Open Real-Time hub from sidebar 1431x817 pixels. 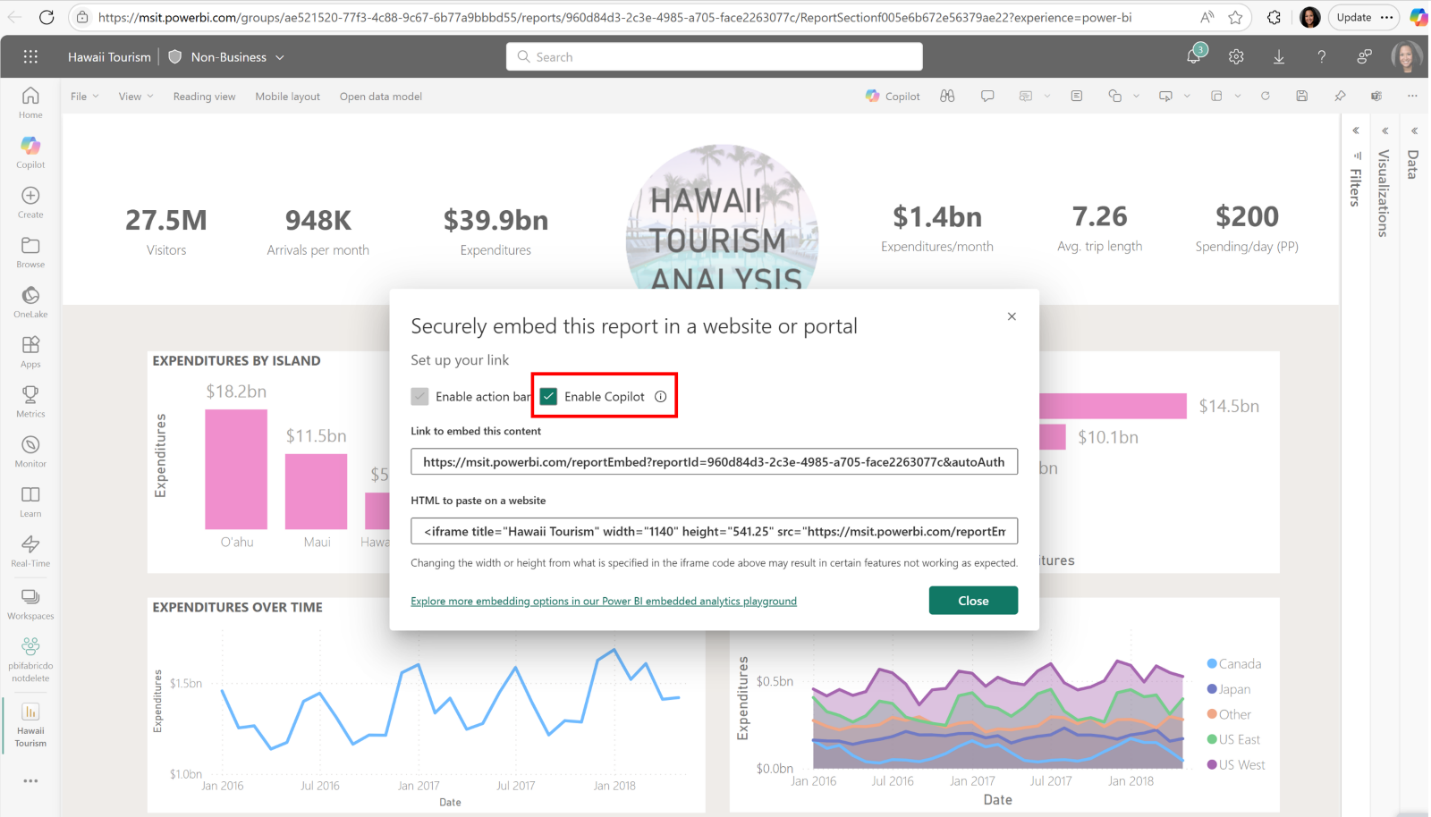point(30,551)
